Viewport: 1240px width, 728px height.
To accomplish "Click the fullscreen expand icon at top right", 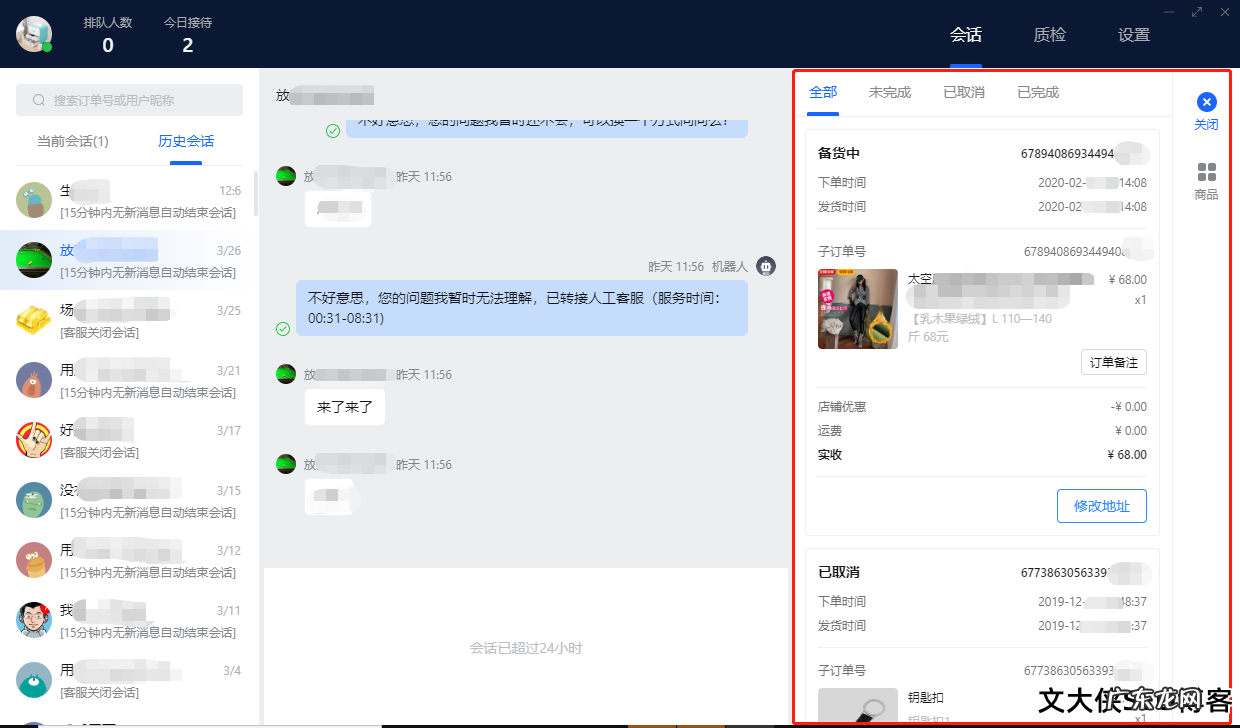I will coord(1196,12).
